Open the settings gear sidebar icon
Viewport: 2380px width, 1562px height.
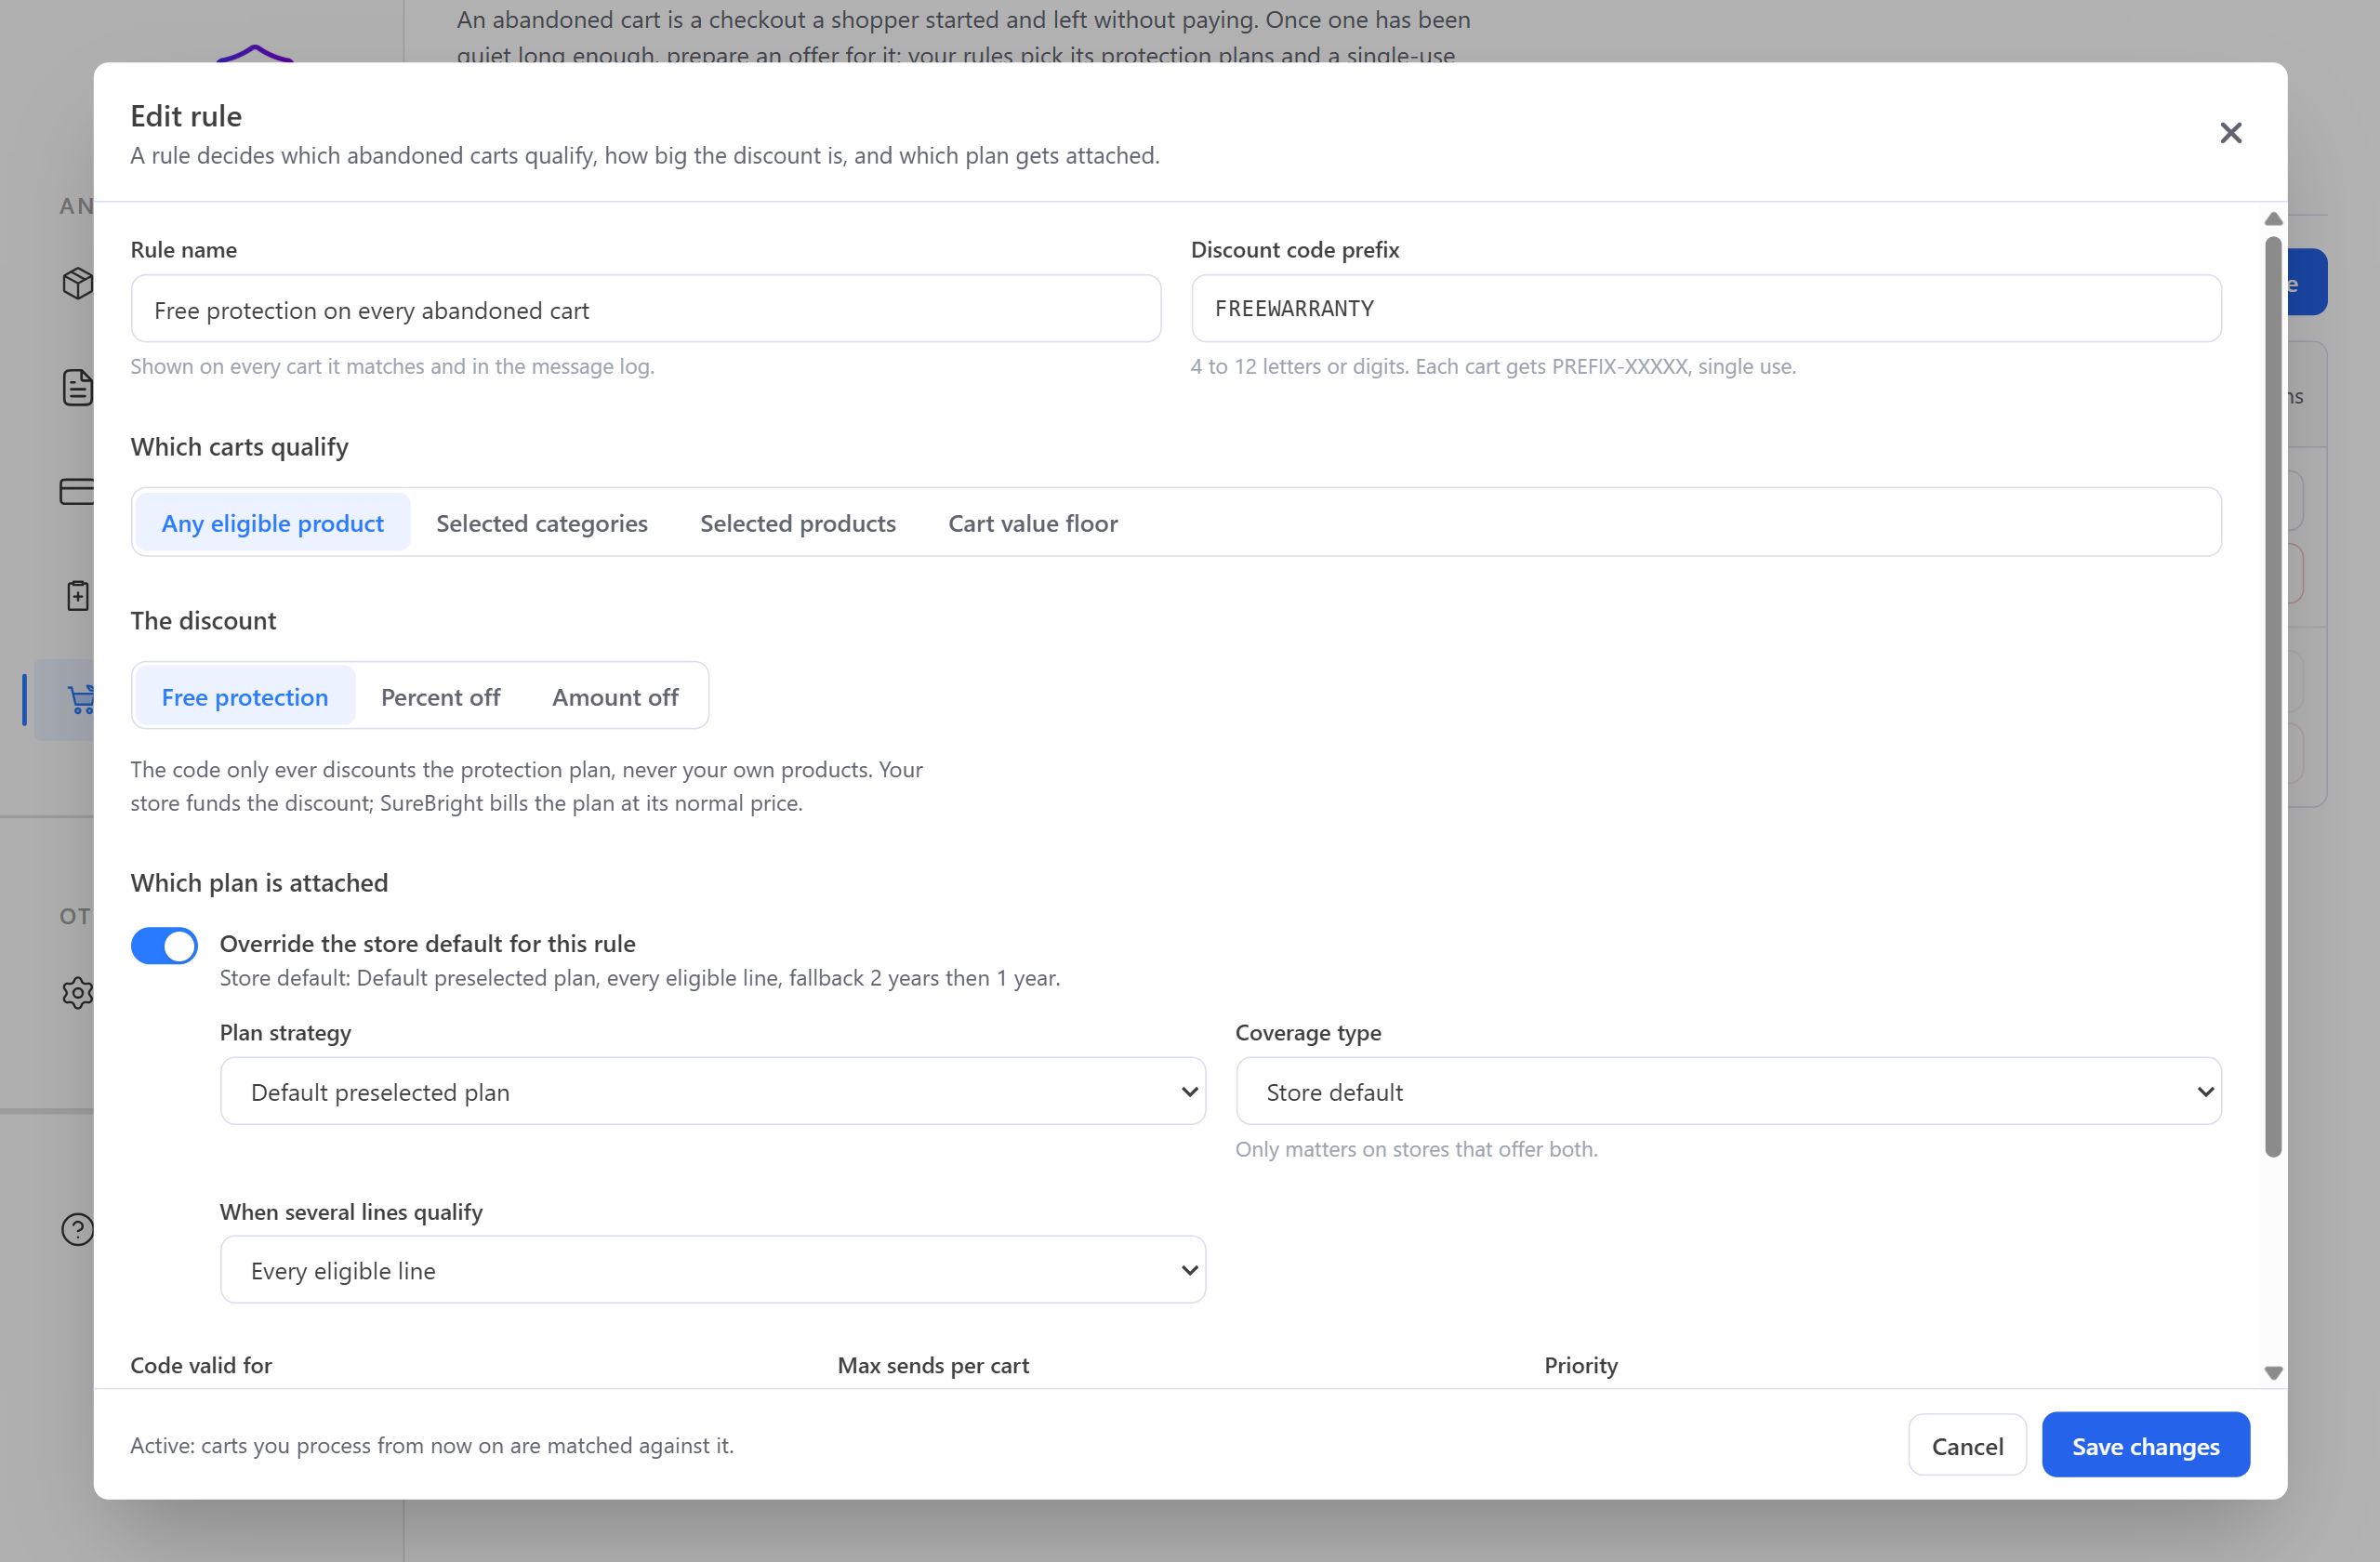(x=77, y=993)
